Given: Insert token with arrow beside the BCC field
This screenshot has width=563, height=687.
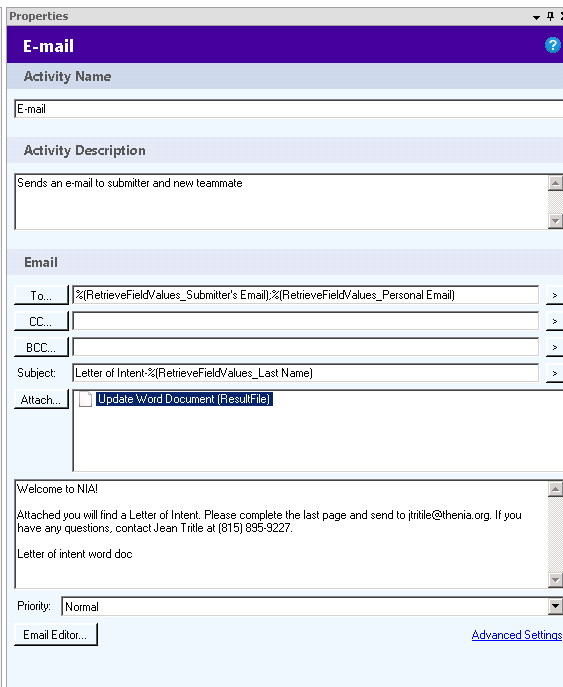Looking at the screenshot, I should pyautogui.click(x=555, y=347).
